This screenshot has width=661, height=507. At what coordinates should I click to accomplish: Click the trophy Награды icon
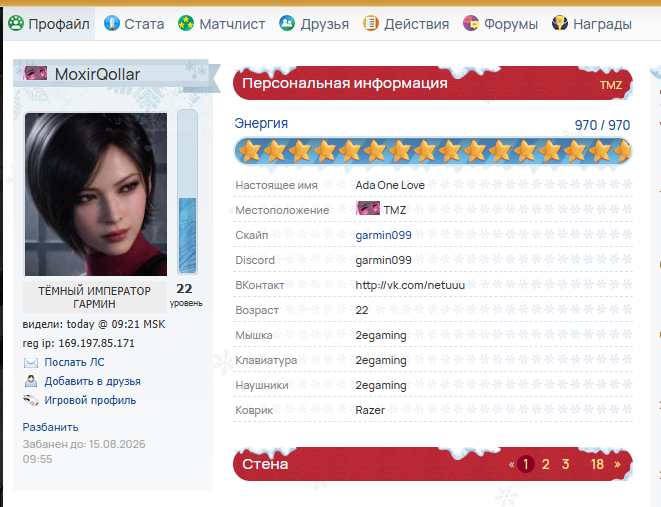560,23
